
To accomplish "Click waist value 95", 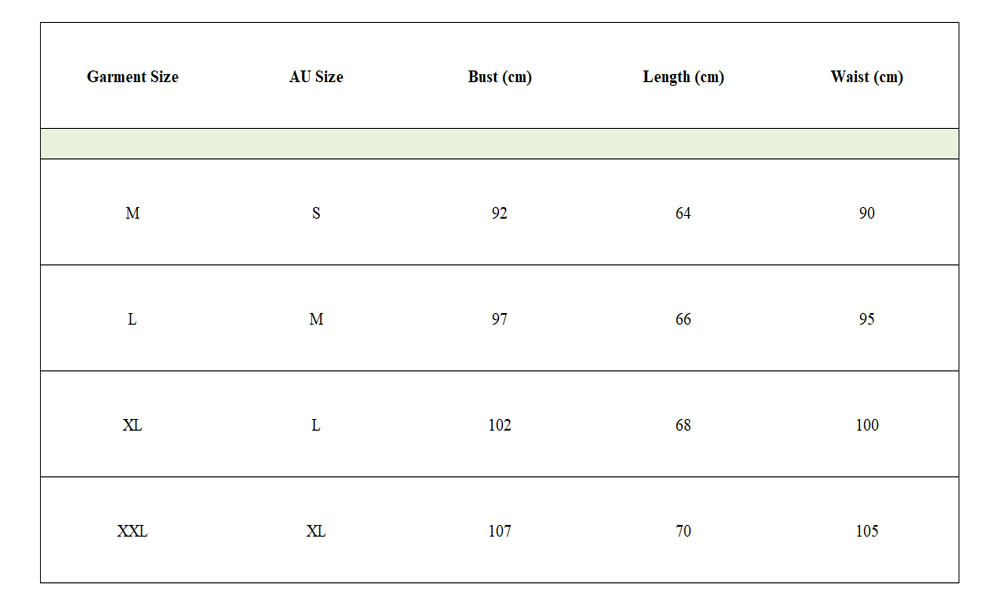I will (x=866, y=319).
